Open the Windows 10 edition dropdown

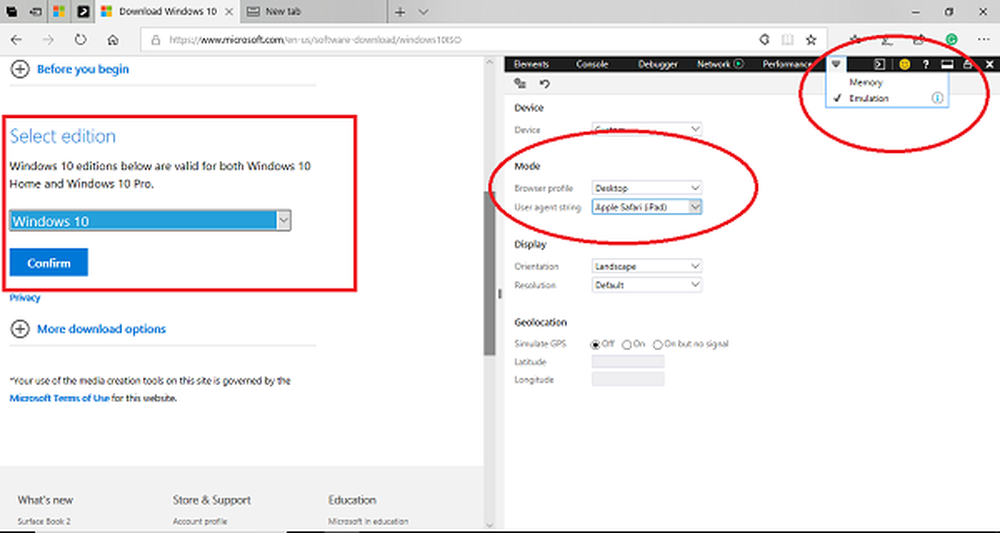pos(151,221)
